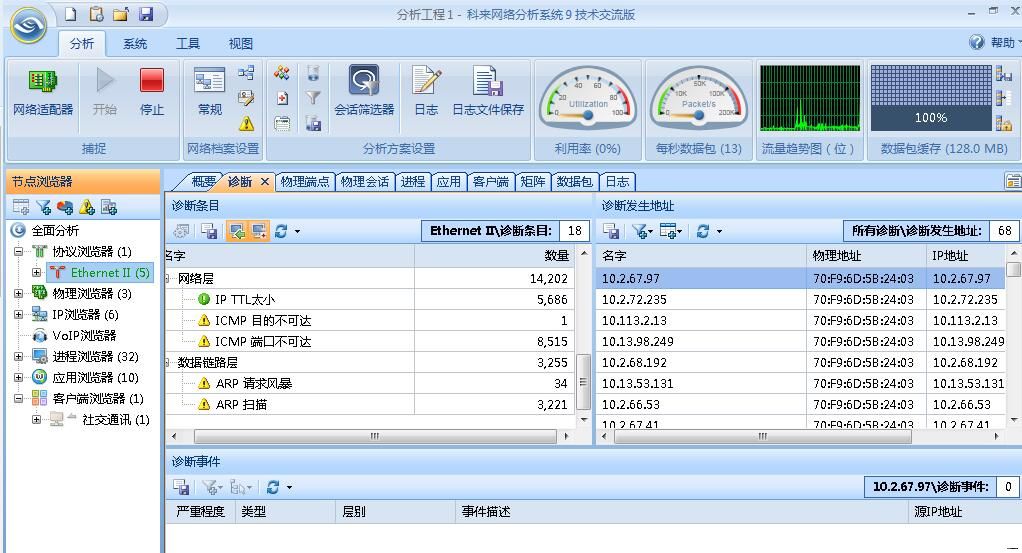This screenshot has height=553, width=1022.
Task: Expand the 物理浏览器 tree node
Action: coord(18,293)
